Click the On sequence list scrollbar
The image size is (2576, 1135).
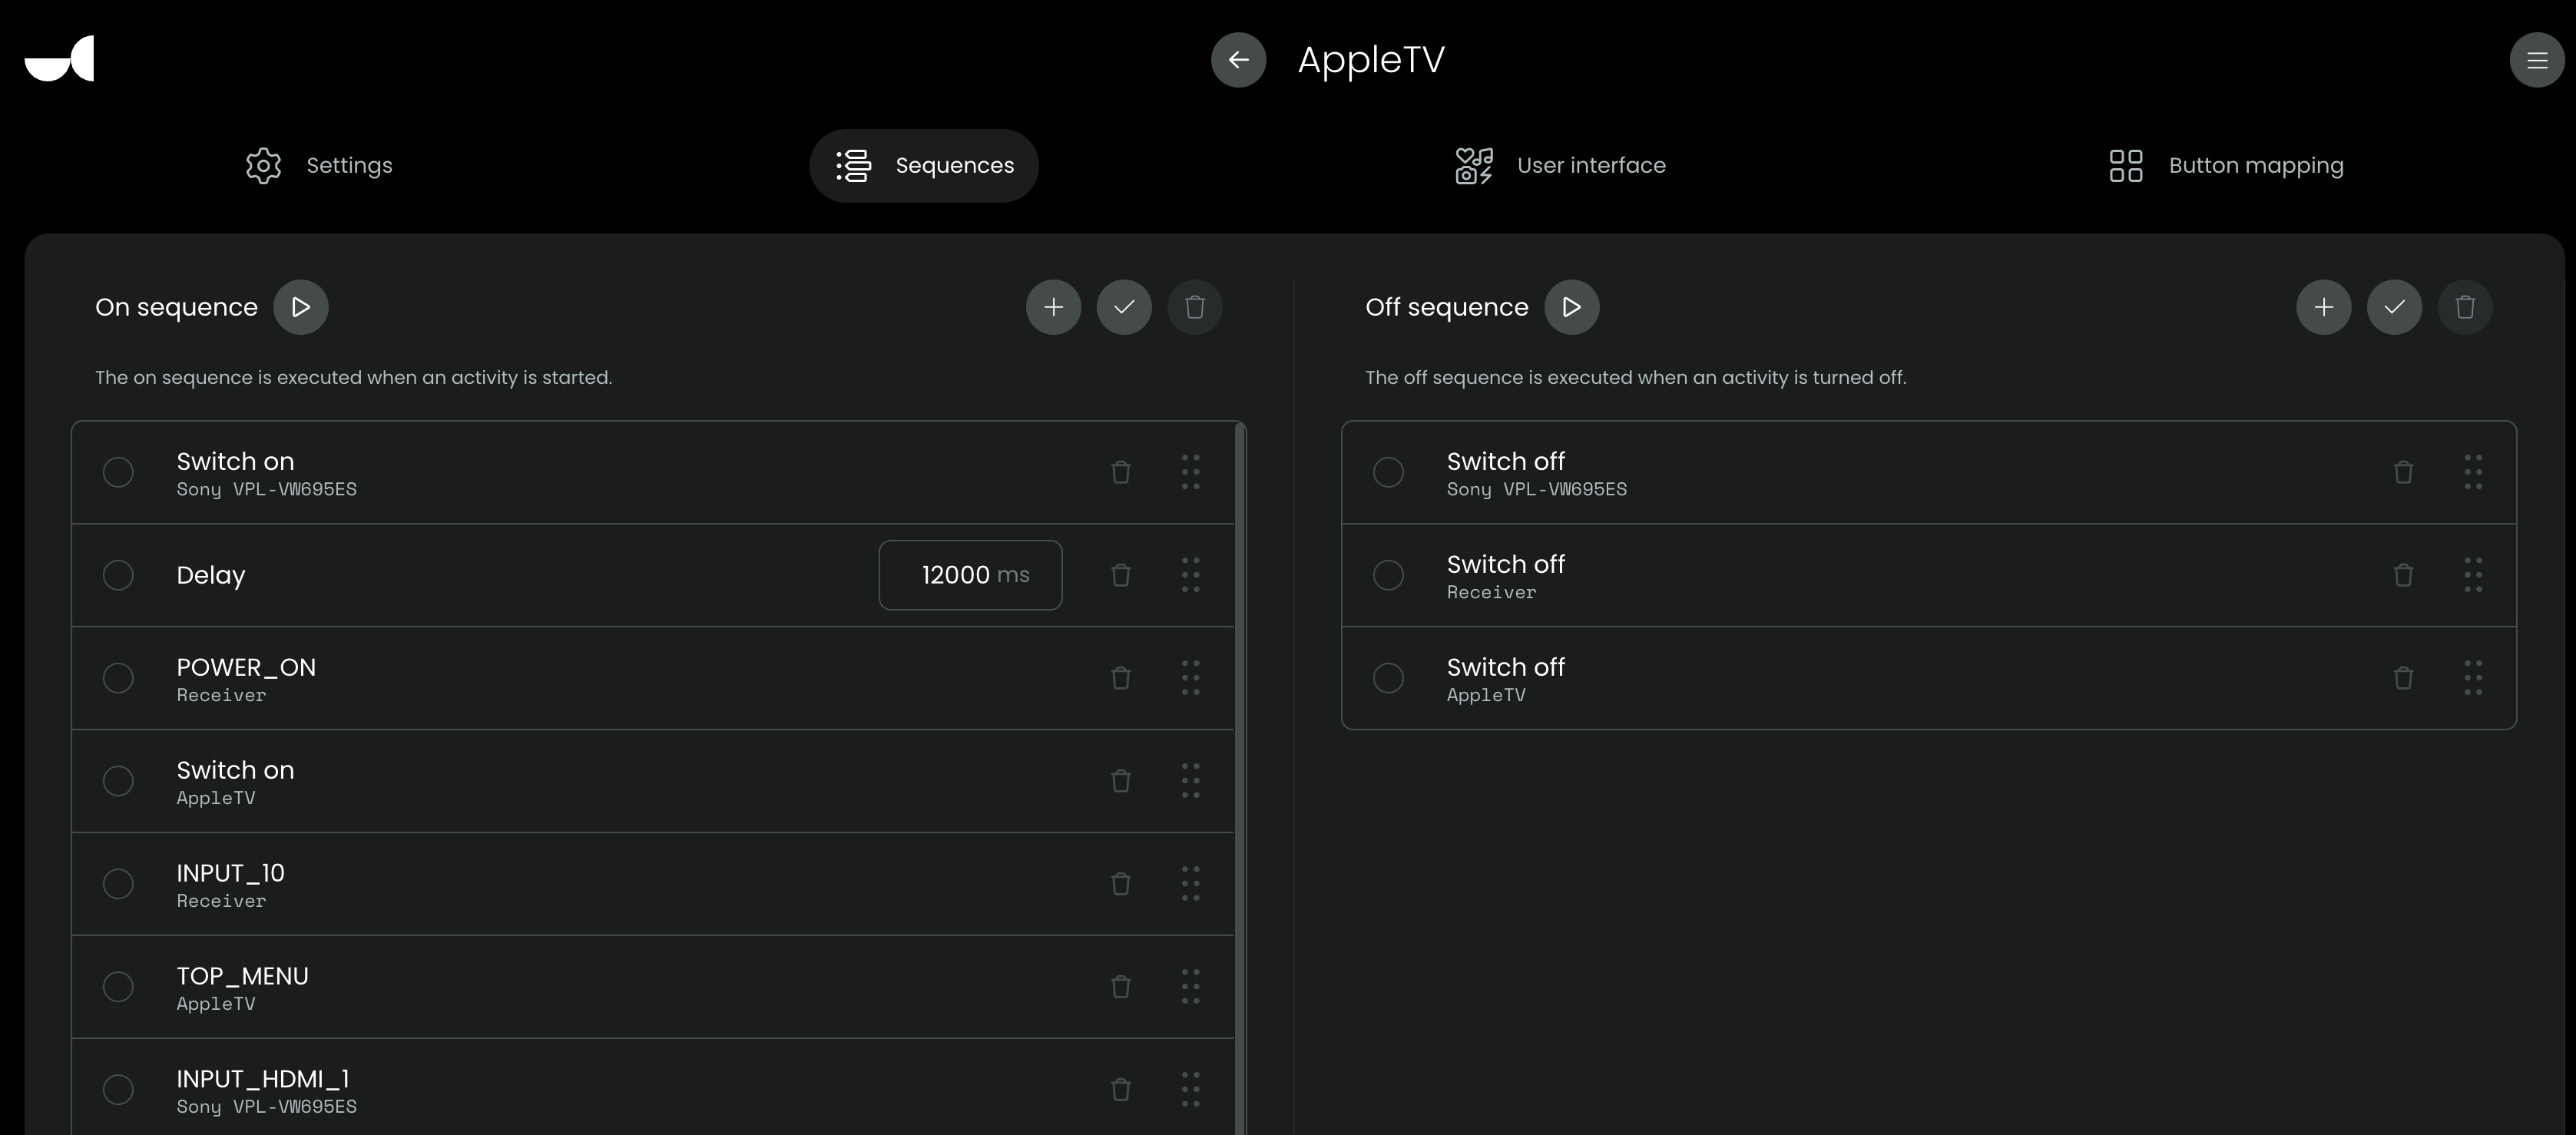(x=1241, y=778)
